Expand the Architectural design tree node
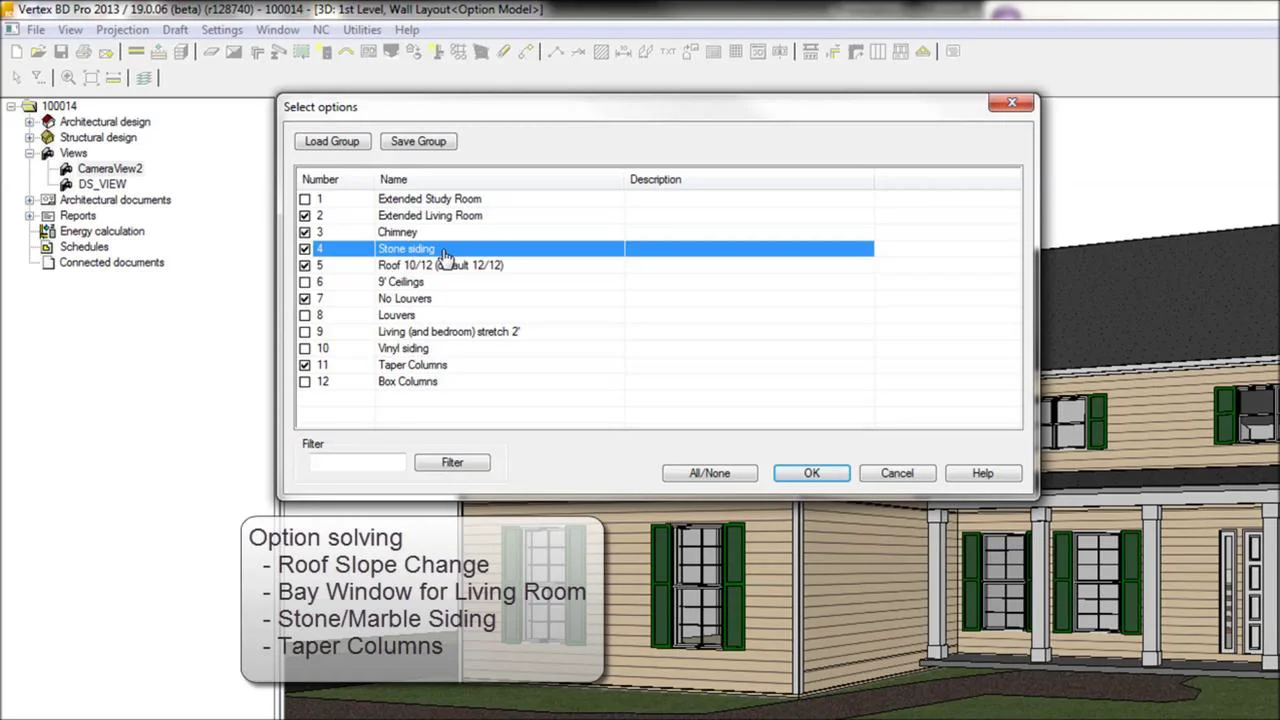Screen dimensions: 1280x720 pyautogui.click(x=29, y=122)
